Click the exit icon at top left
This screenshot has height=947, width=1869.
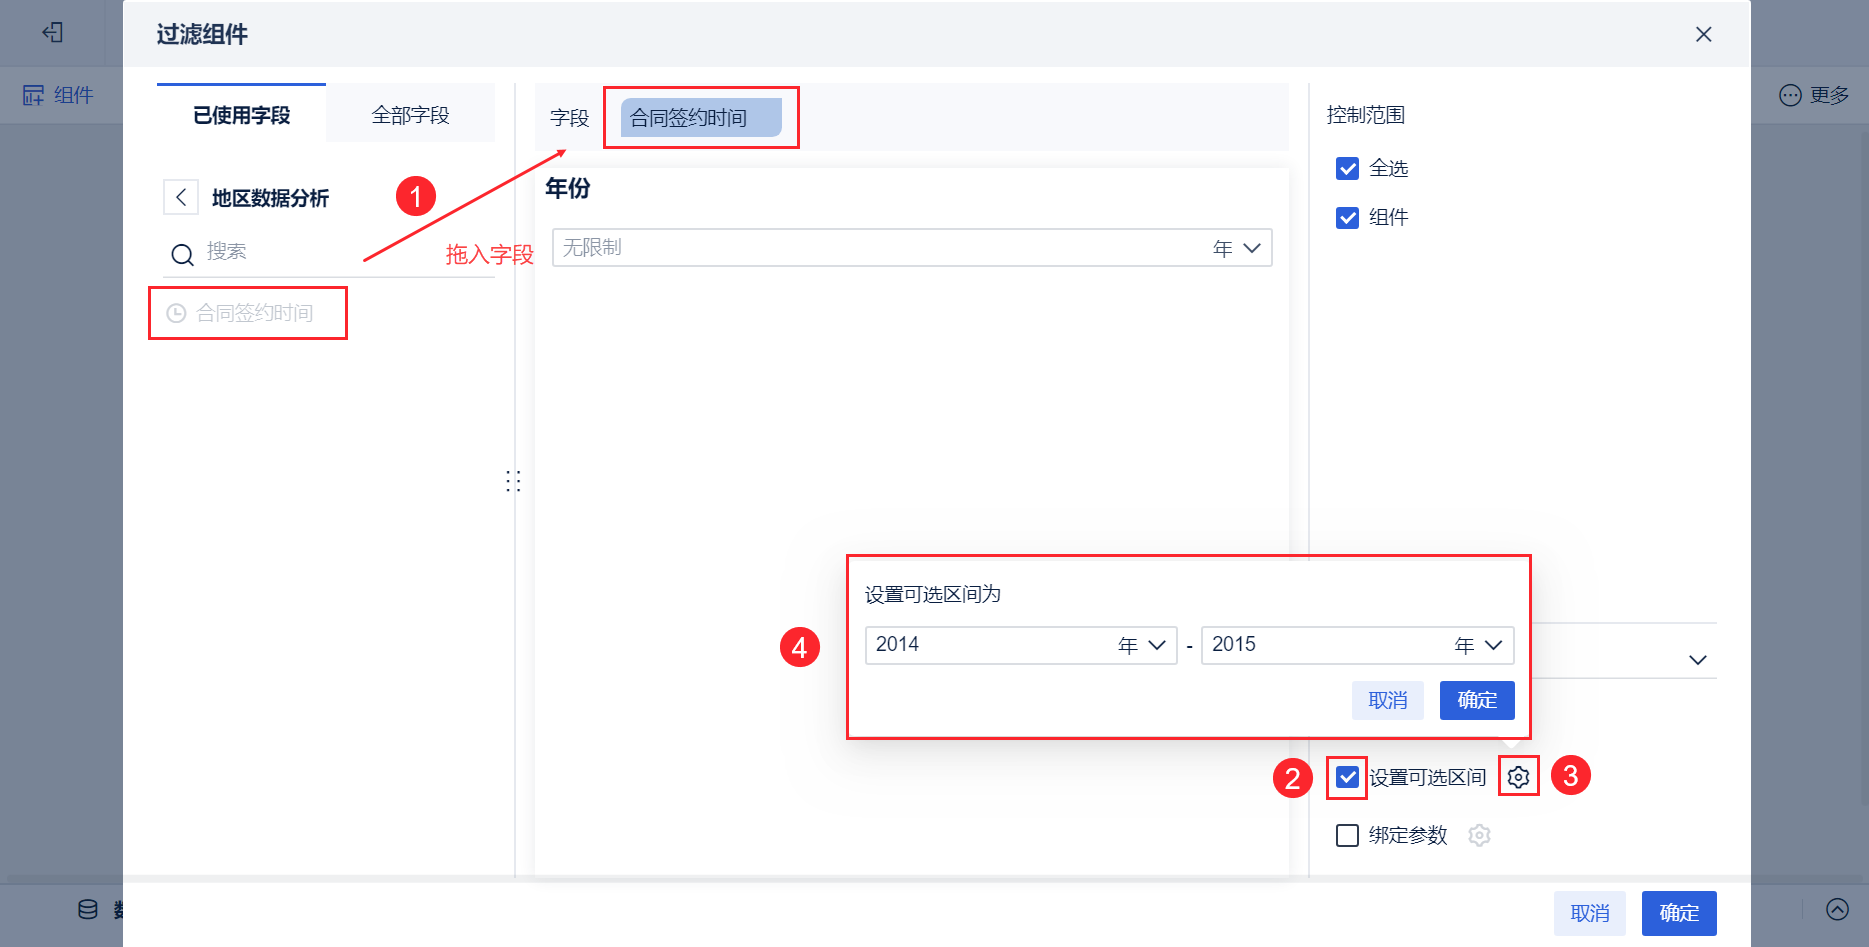[x=52, y=33]
